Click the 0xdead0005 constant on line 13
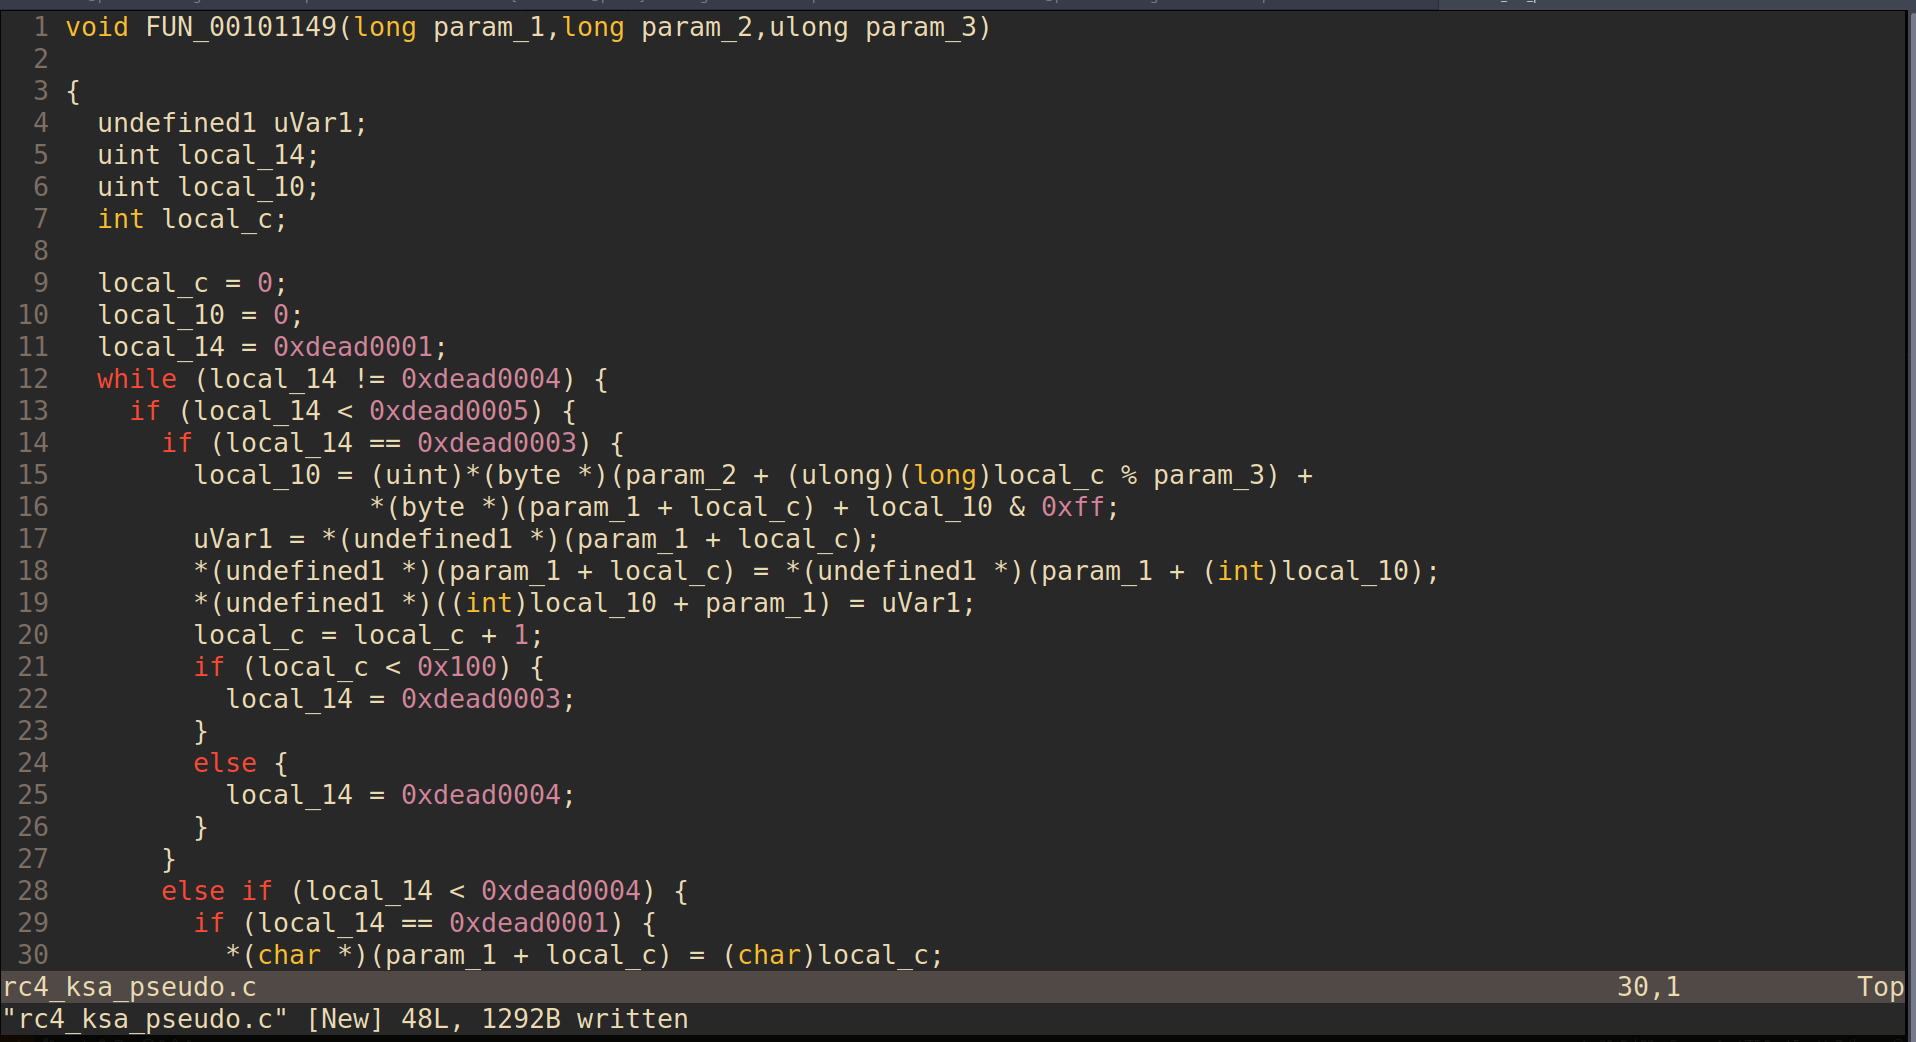This screenshot has width=1916, height=1042. pos(449,411)
